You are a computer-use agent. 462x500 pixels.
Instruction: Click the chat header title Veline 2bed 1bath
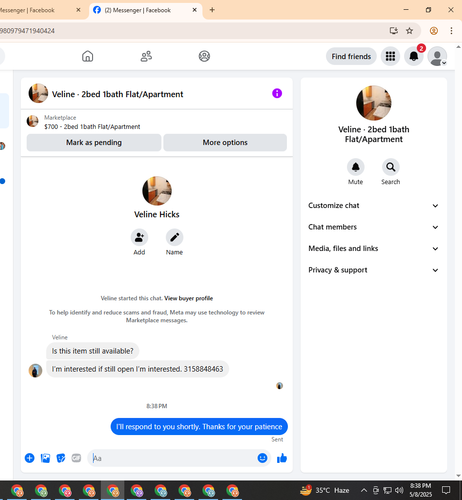[117, 94]
